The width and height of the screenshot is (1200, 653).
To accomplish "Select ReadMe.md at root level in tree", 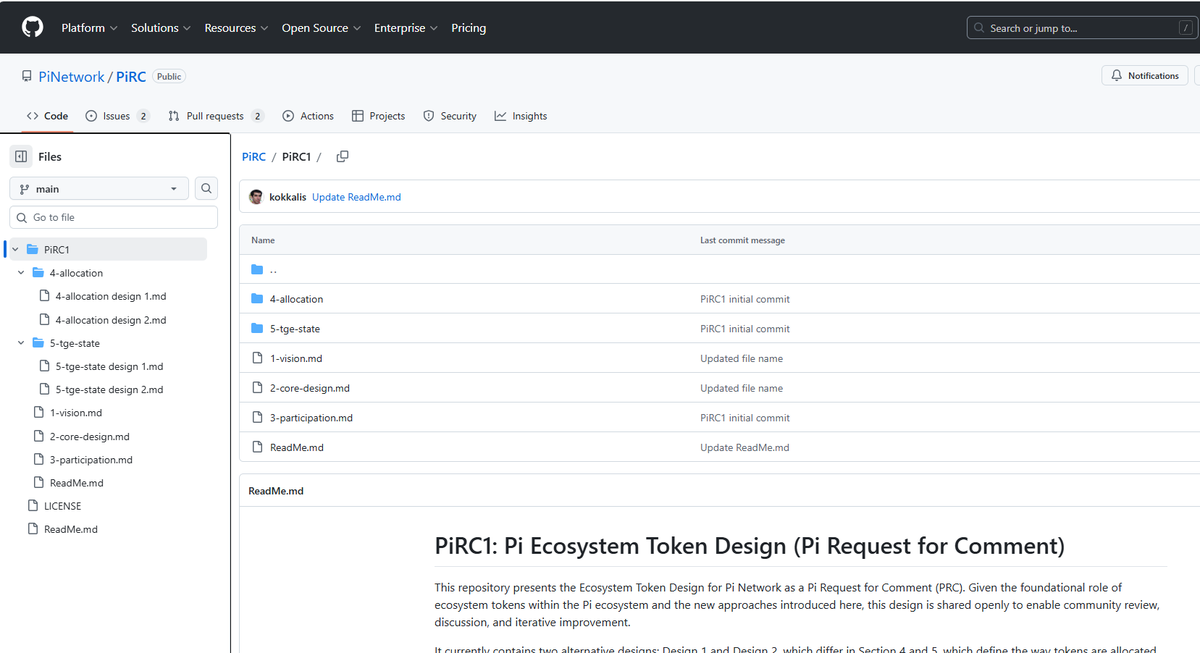I will [x=70, y=530].
